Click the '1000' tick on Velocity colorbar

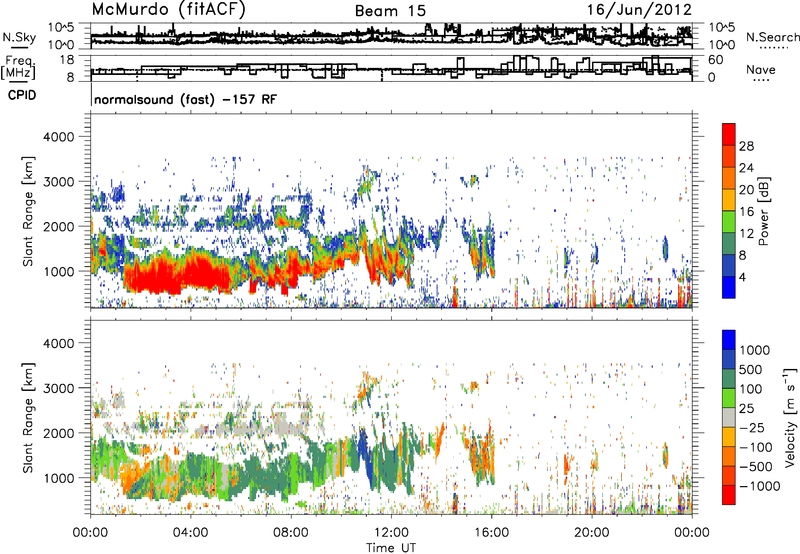pyautogui.click(x=755, y=350)
